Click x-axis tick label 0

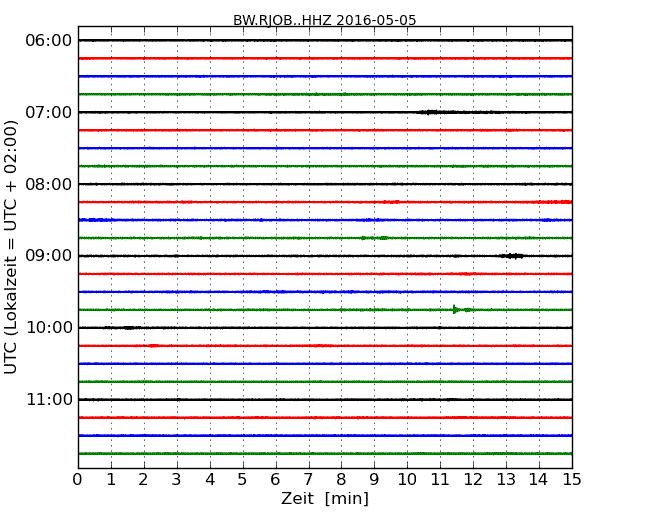pos(78,480)
